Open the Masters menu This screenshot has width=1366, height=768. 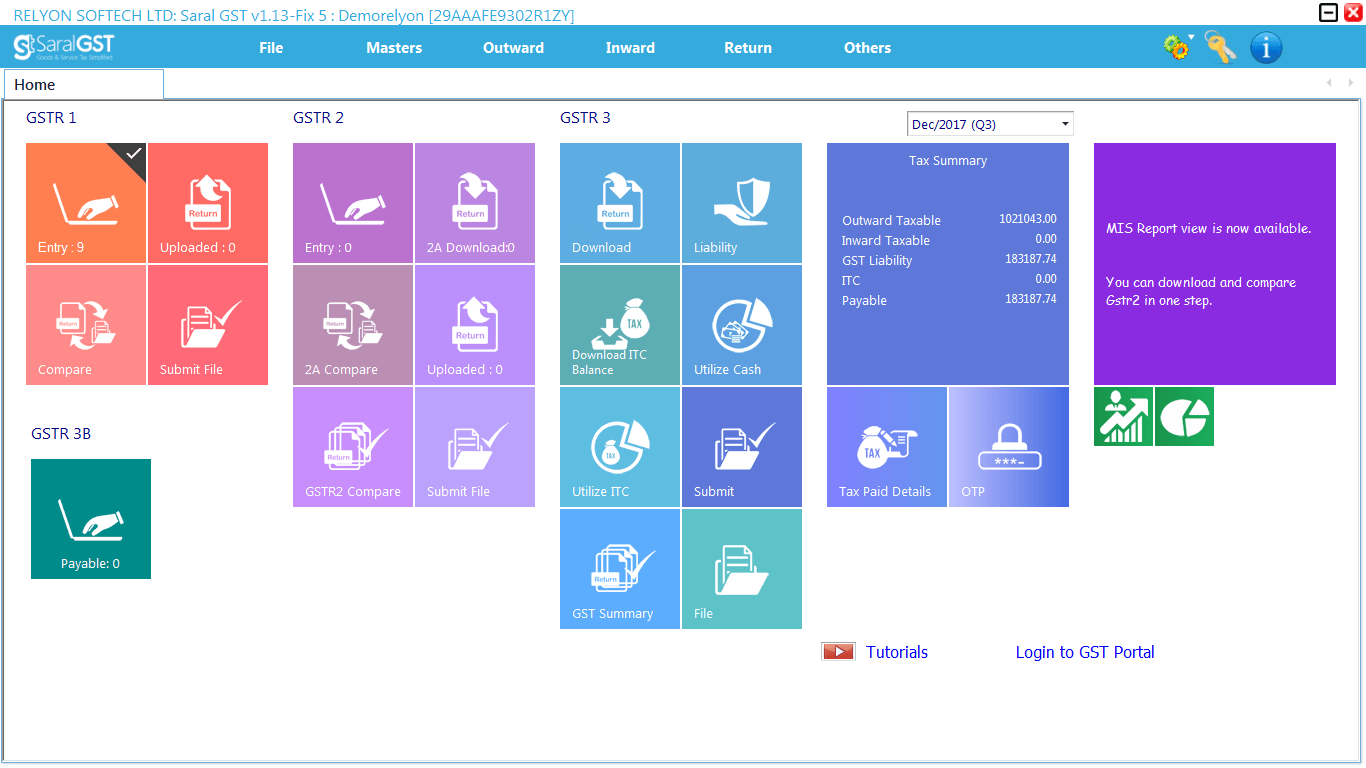pyautogui.click(x=394, y=48)
